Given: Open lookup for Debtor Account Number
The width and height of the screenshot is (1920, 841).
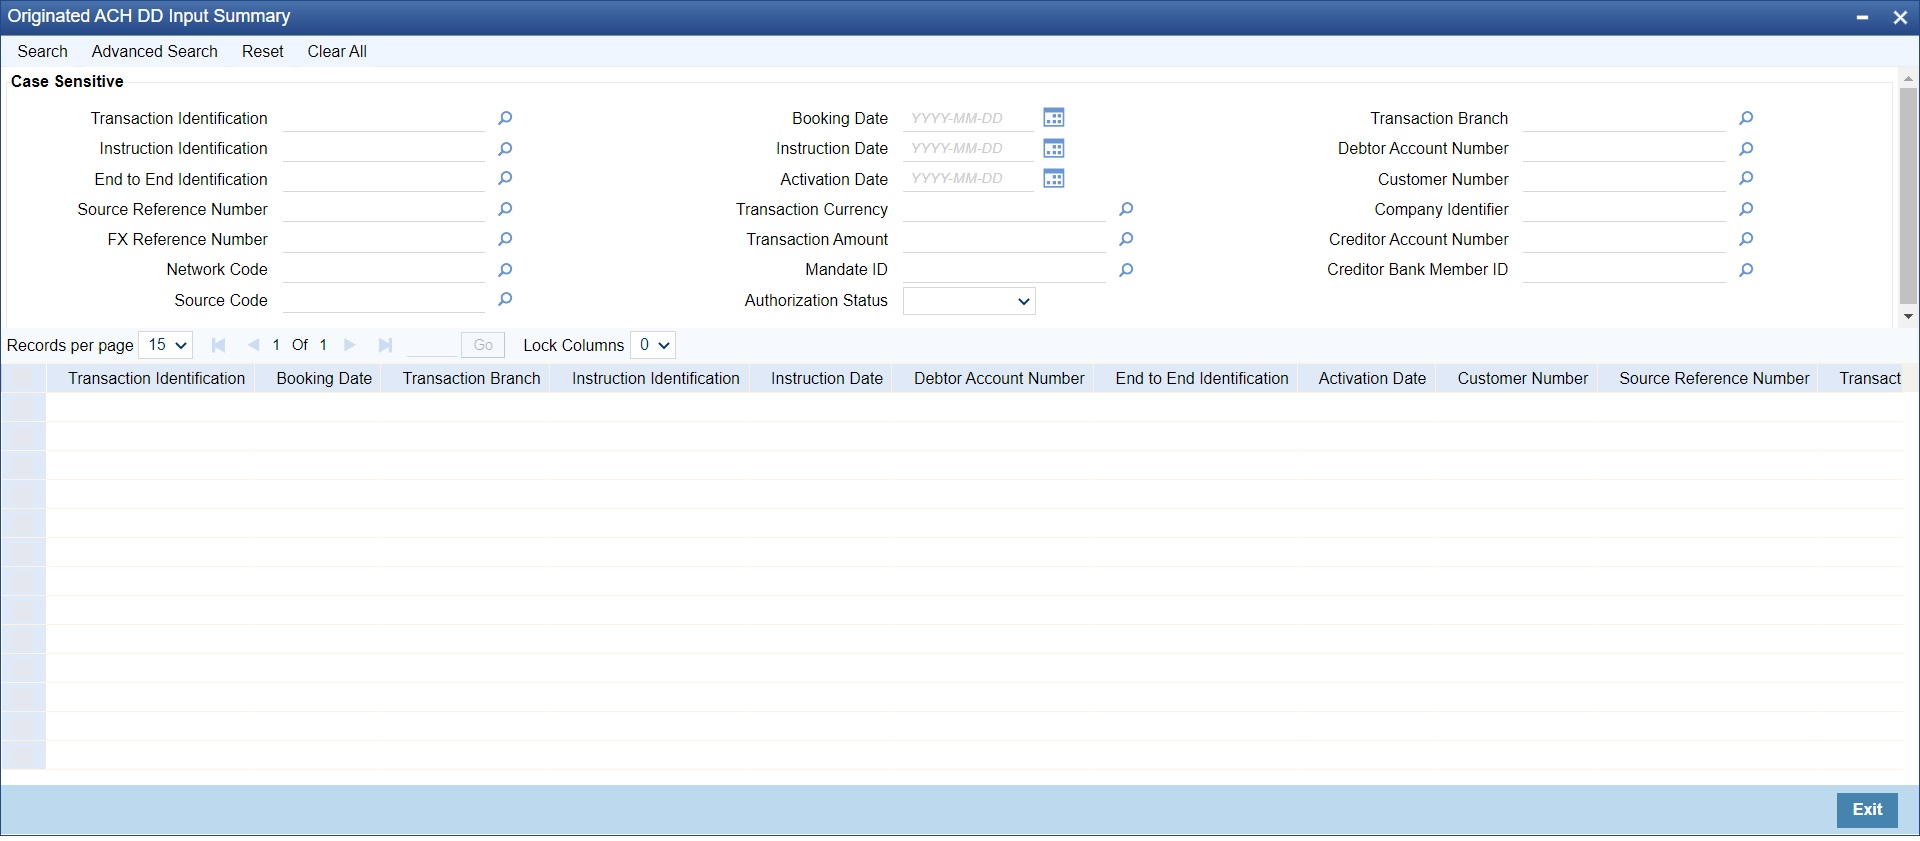Looking at the screenshot, I should click(1746, 149).
